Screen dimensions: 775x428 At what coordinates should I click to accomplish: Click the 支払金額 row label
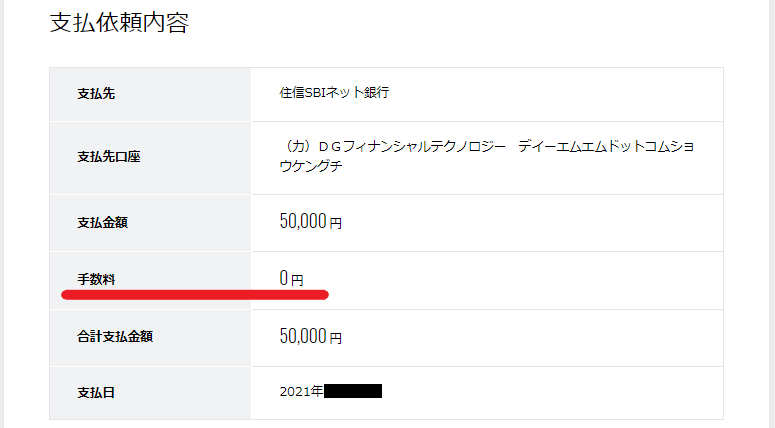[x=102, y=222]
